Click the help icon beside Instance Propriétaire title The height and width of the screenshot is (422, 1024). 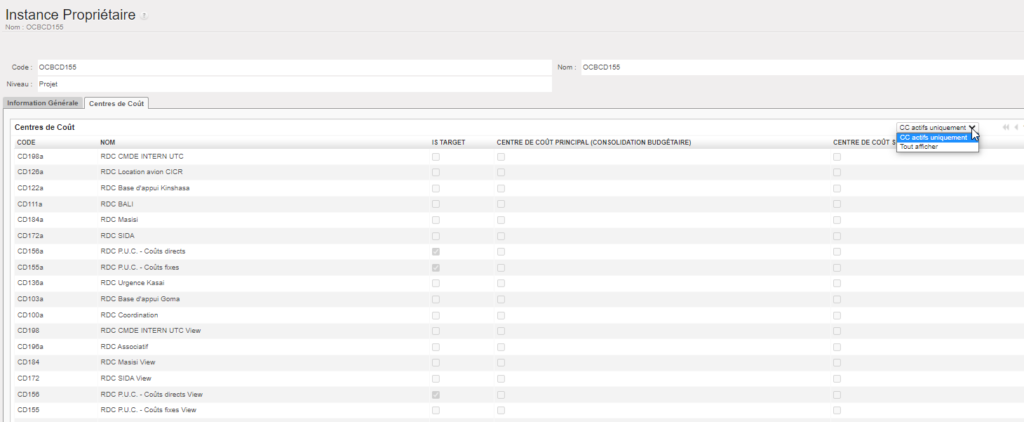coord(144,16)
